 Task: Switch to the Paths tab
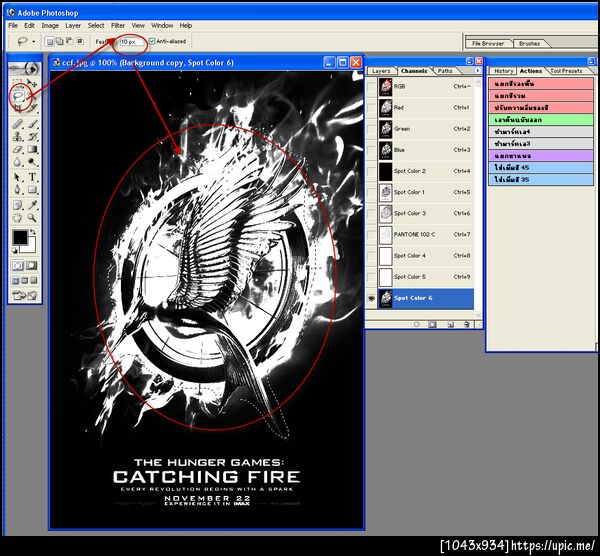(x=445, y=71)
